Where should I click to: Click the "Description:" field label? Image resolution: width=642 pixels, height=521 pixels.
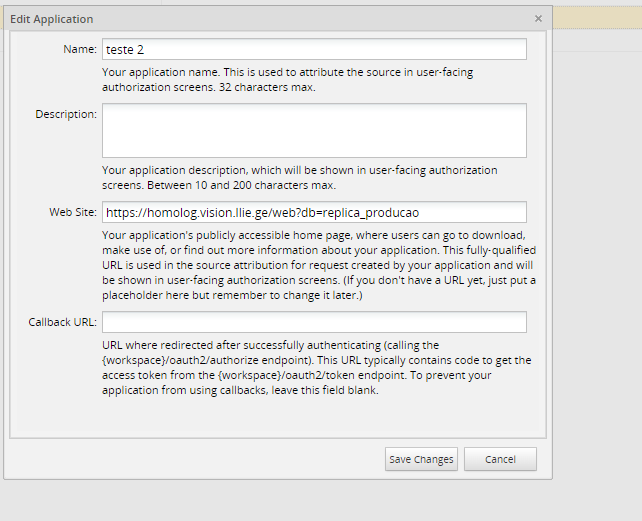pos(66,114)
